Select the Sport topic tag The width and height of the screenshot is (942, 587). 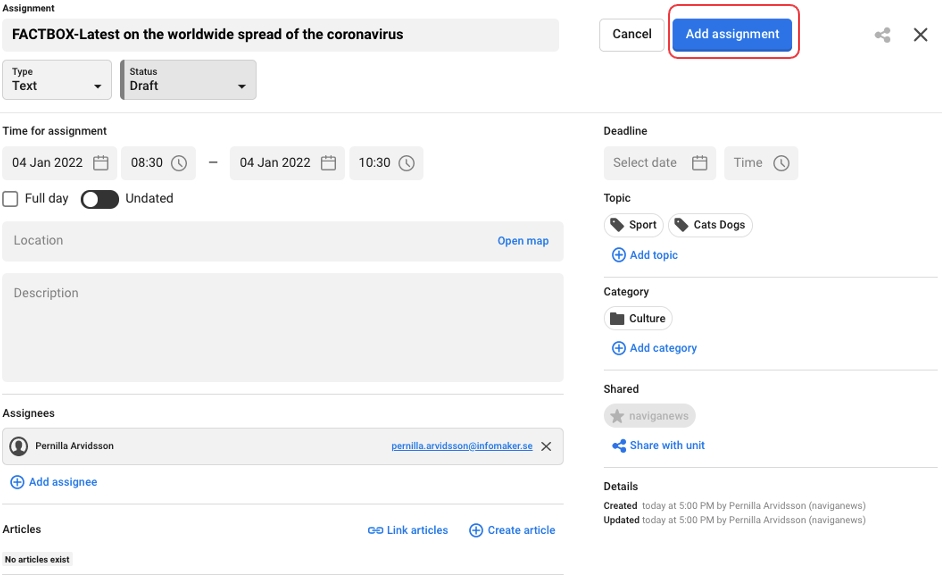634,225
